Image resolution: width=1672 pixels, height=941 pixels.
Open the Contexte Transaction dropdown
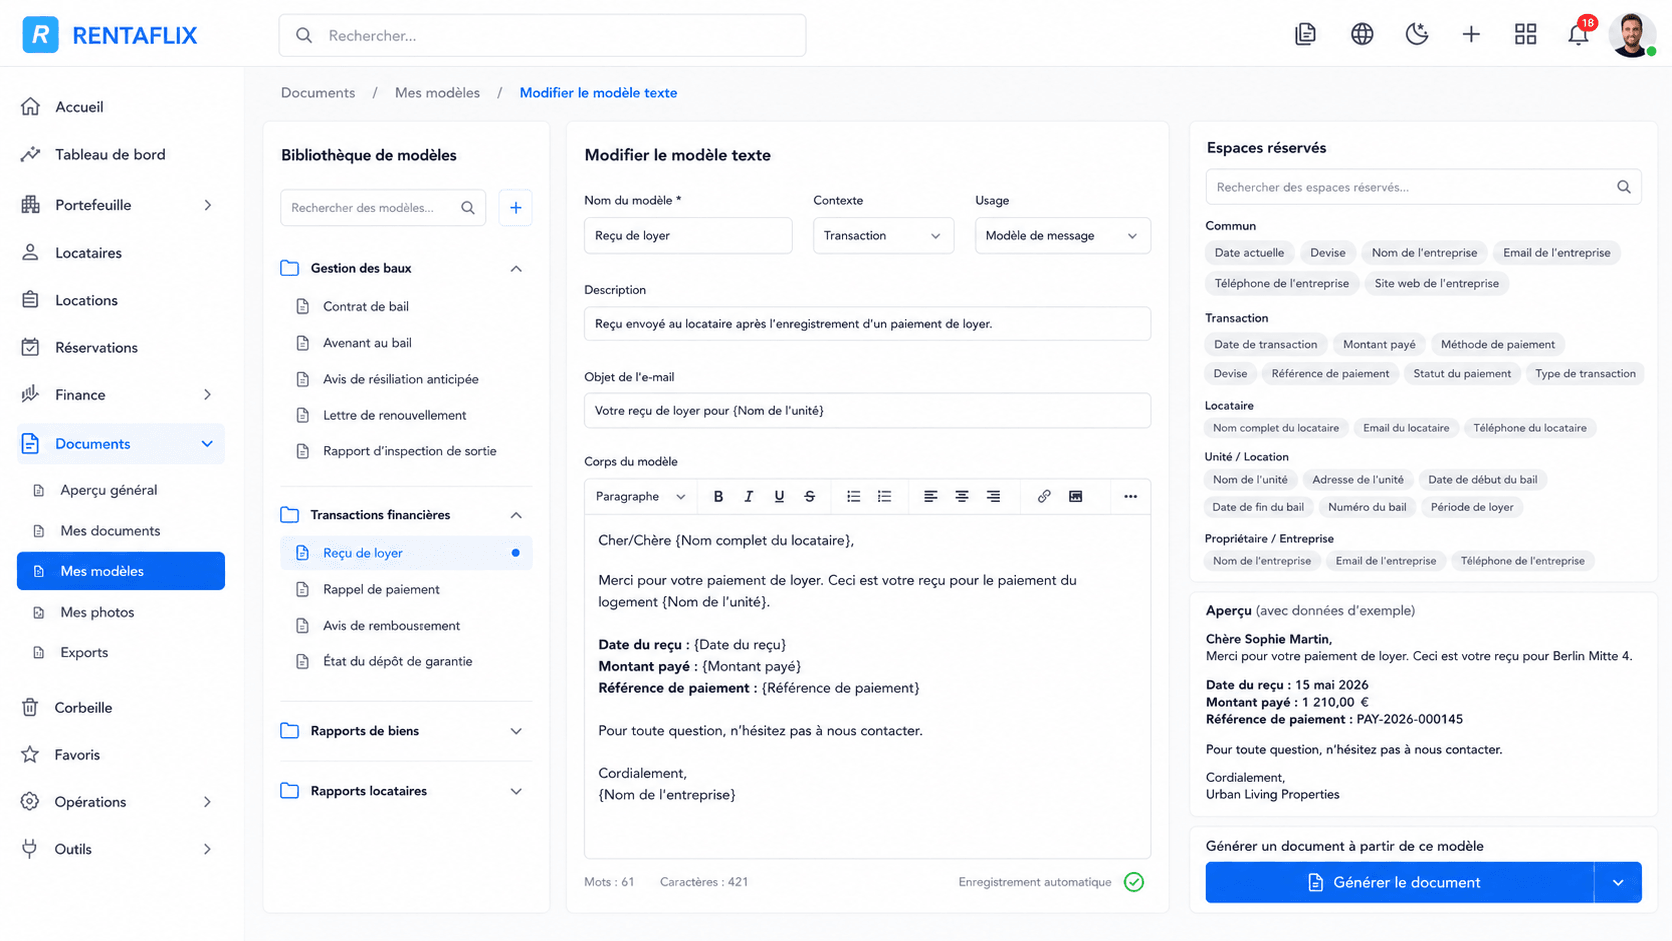tap(883, 236)
